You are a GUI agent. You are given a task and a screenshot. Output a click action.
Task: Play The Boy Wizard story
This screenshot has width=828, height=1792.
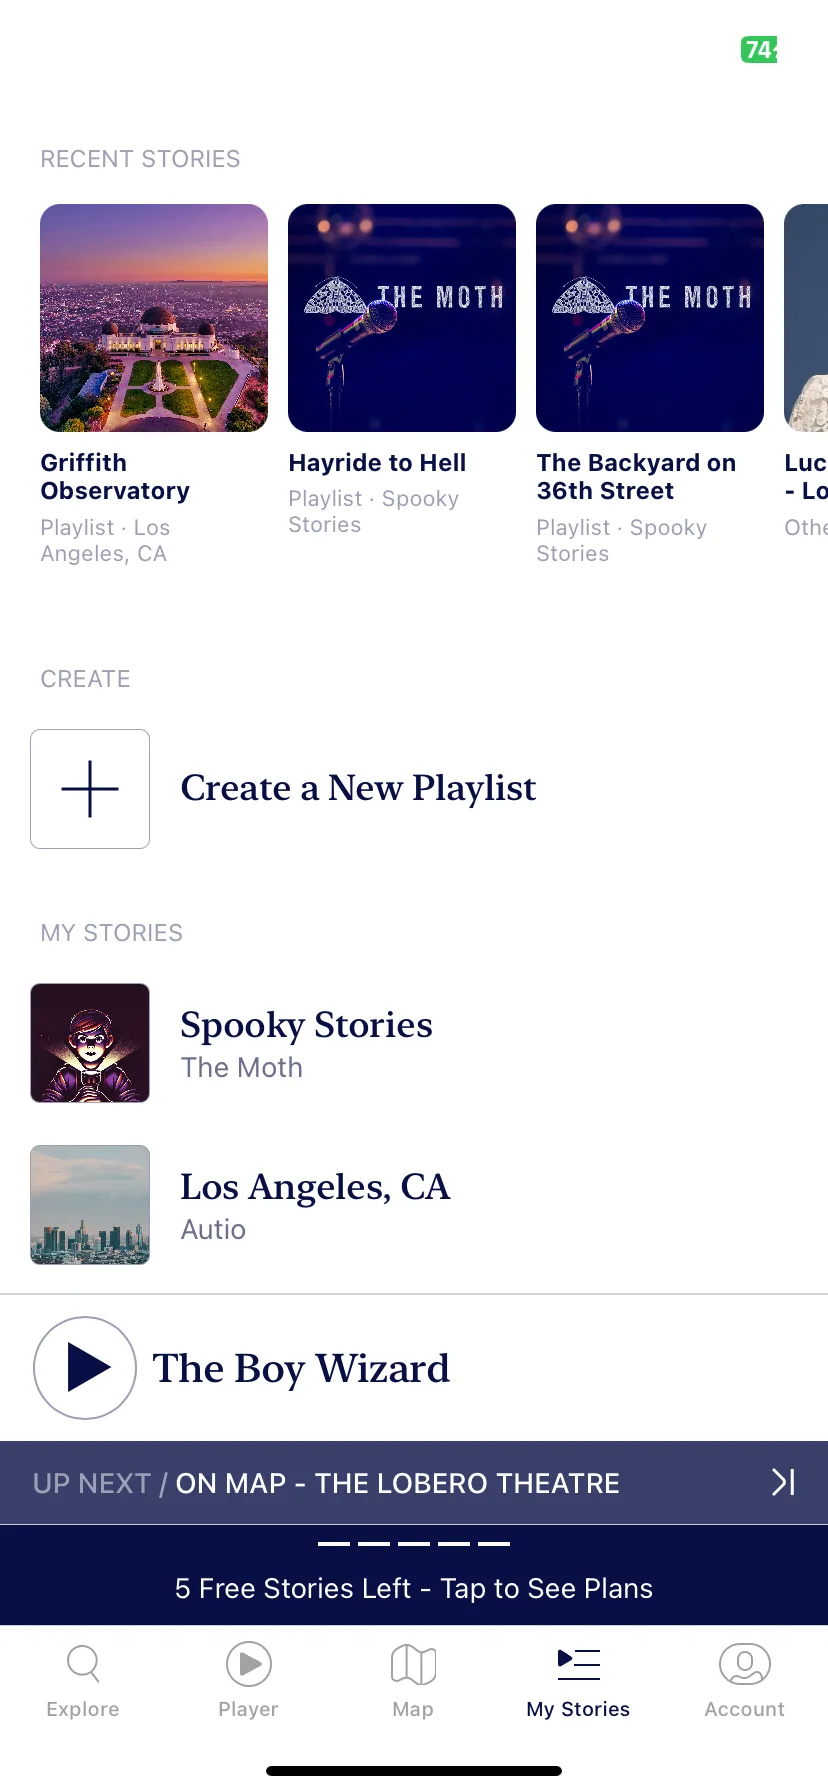(85, 1368)
